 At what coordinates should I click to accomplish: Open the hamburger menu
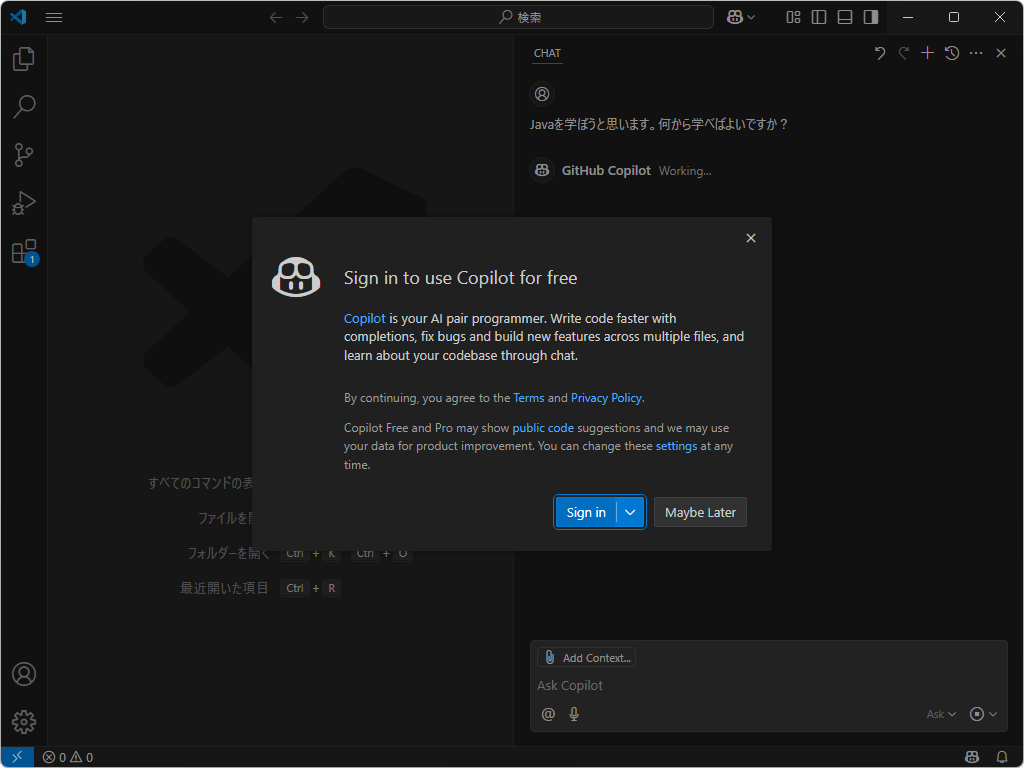(x=53, y=17)
